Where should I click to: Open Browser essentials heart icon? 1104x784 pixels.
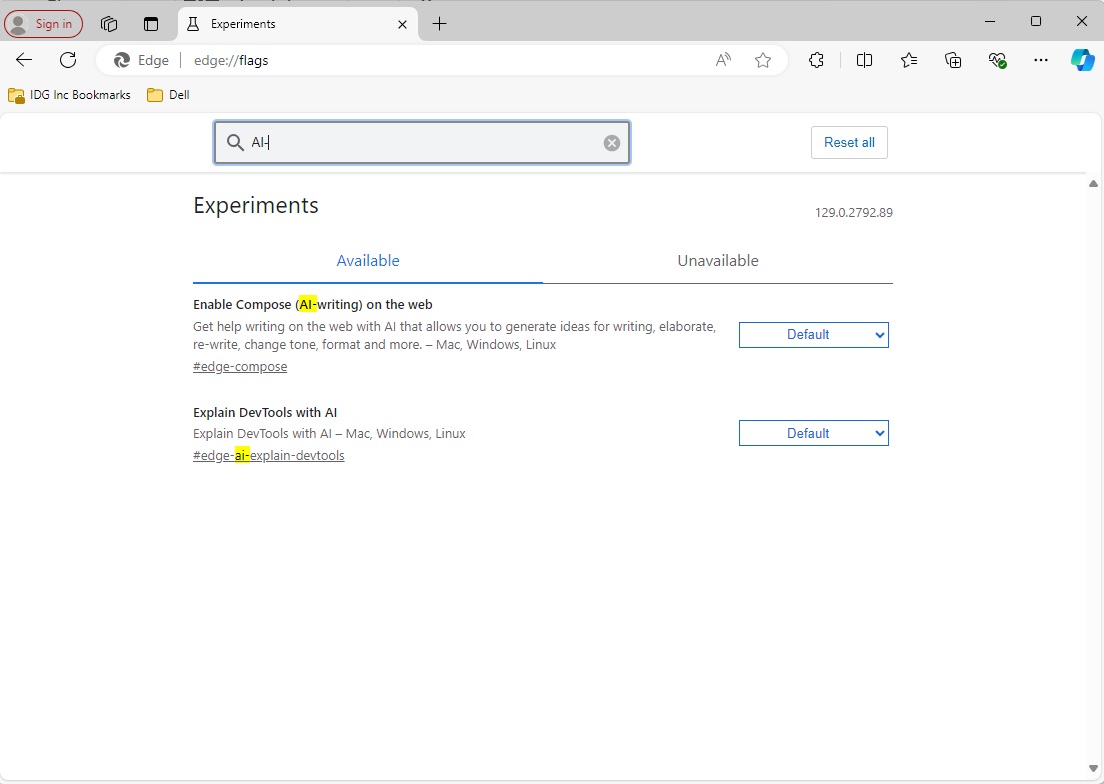[x=997, y=60]
